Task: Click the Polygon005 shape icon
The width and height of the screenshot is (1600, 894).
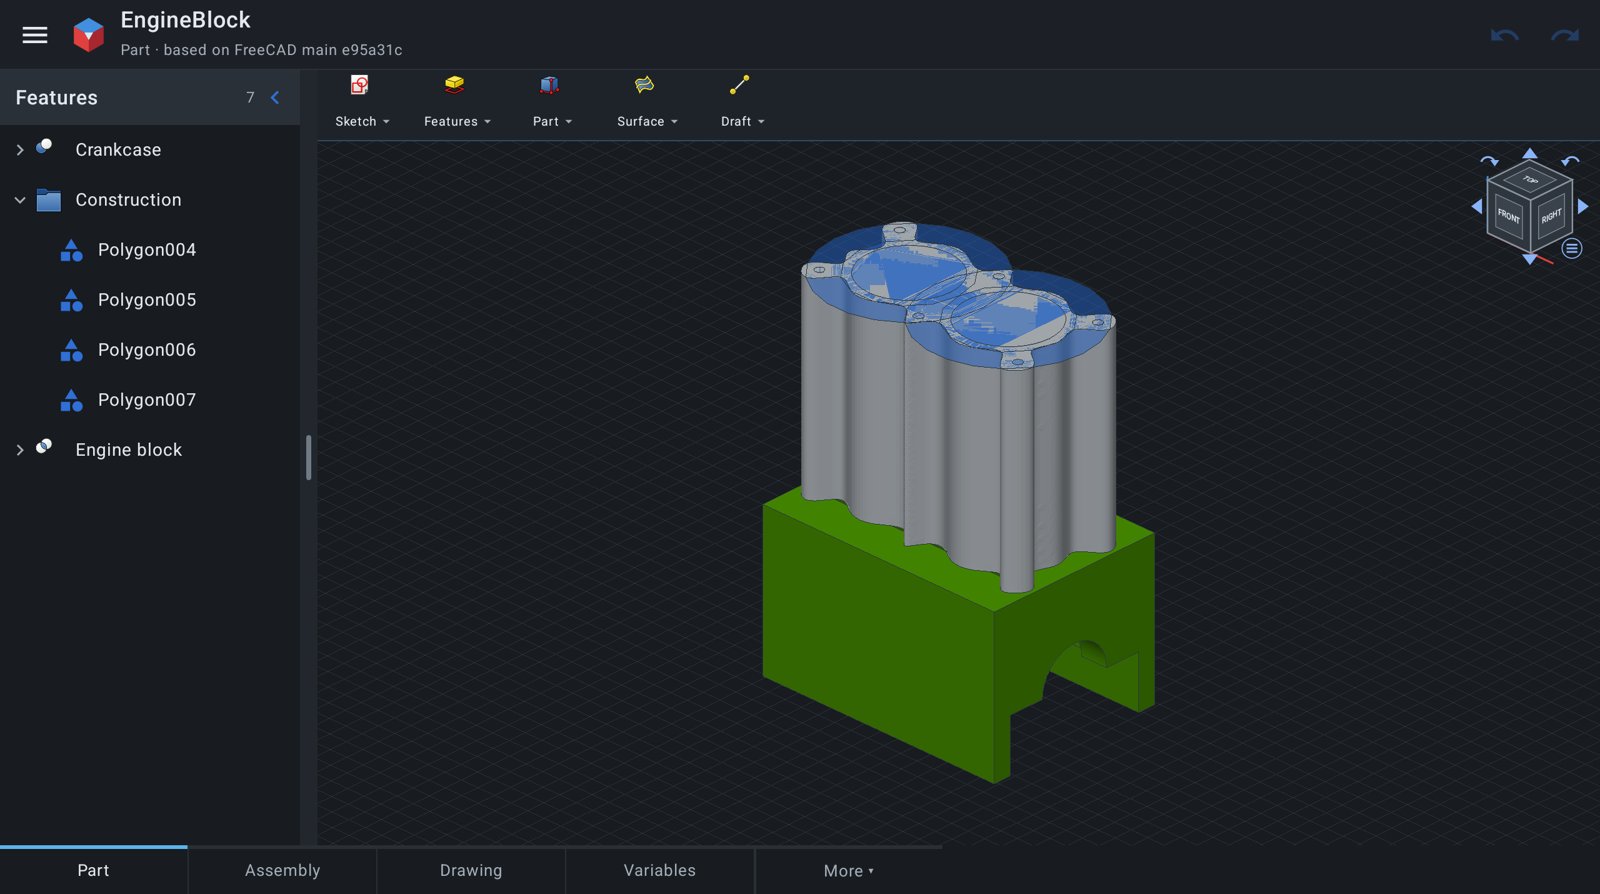Action: click(x=71, y=300)
